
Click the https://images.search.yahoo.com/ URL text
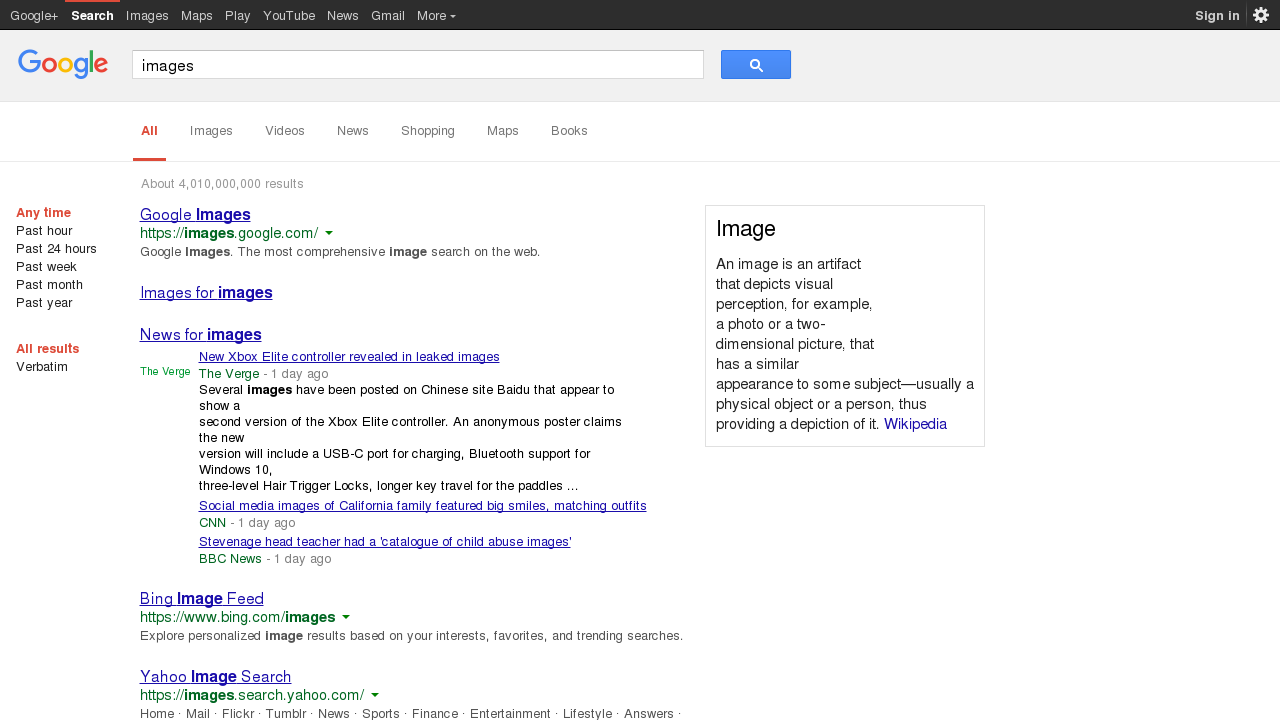252,696
